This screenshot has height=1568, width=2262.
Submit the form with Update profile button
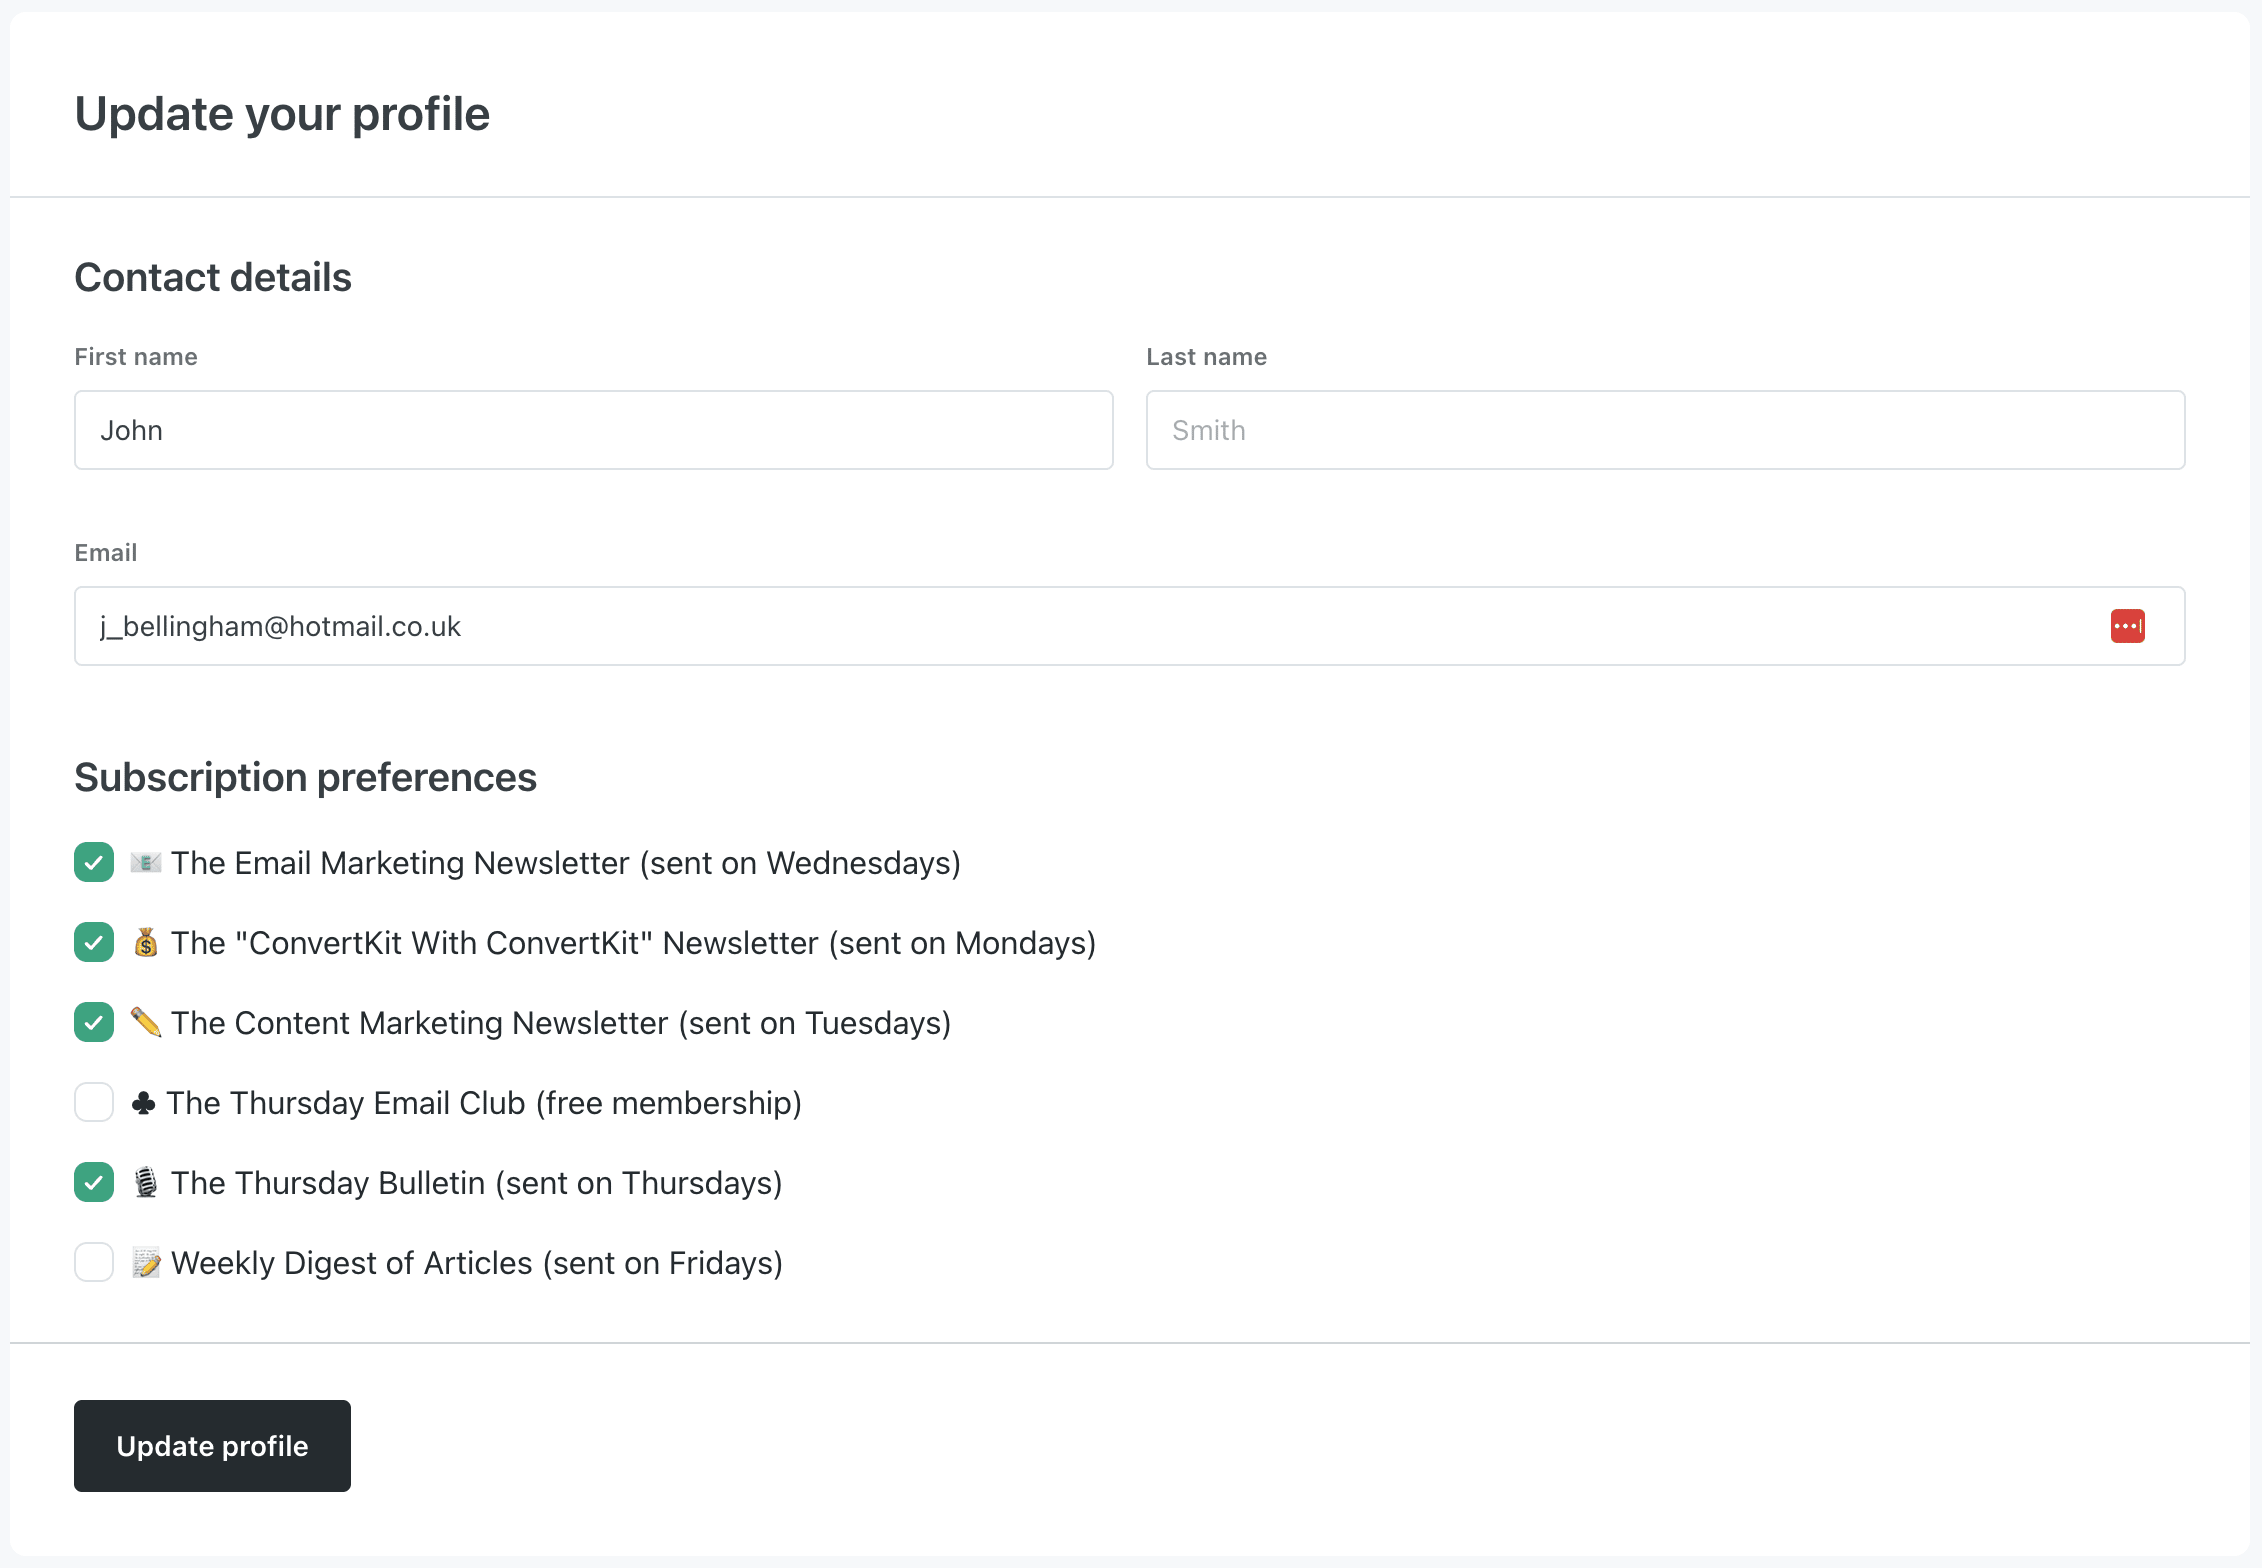(x=212, y=1446)
